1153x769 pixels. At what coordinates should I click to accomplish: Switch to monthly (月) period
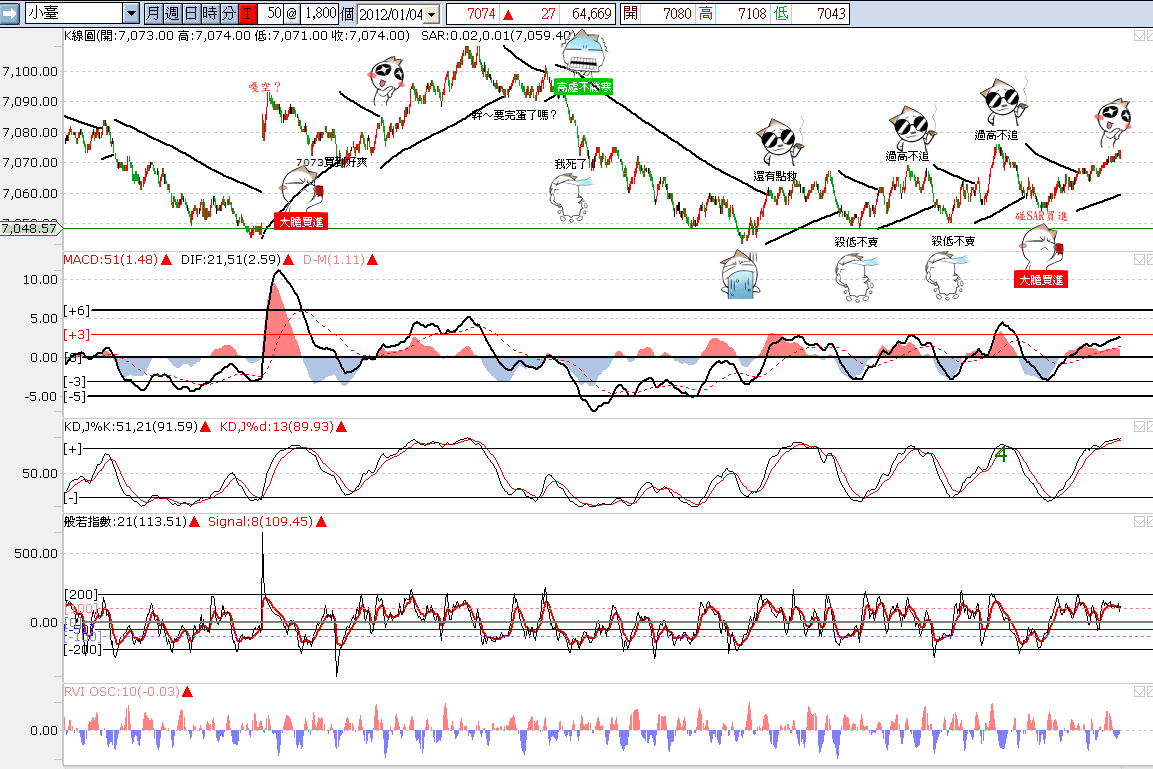(152, 13)
